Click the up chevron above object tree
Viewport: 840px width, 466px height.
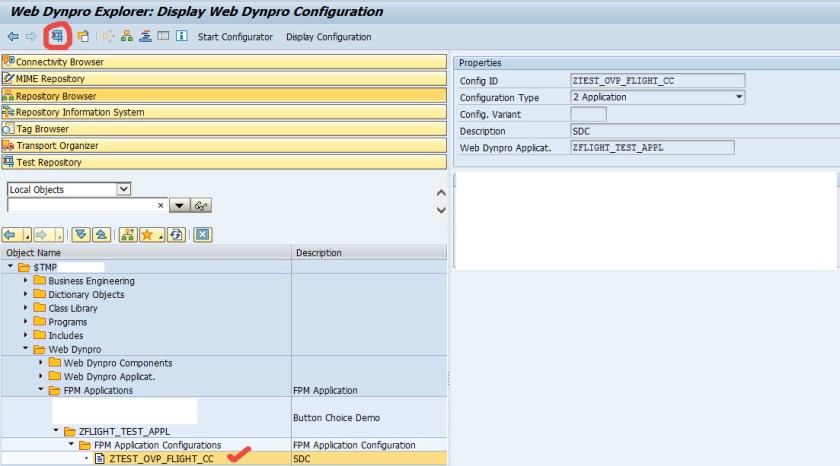pyautogui.click(x=441, y=193)
